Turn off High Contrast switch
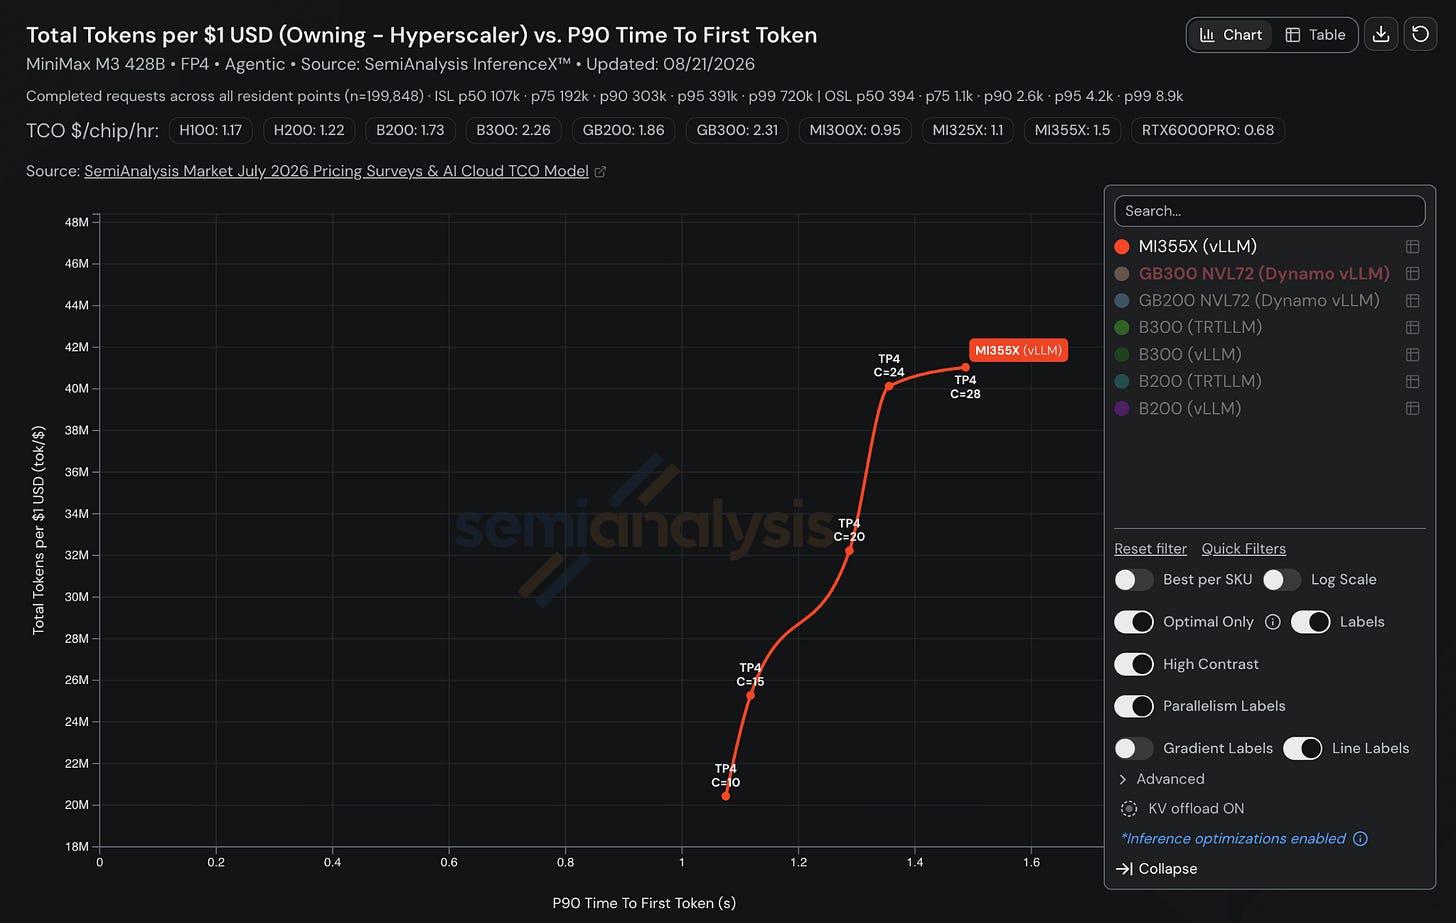The height and width of the screenshot is (923, 1456). [1134, 664]
